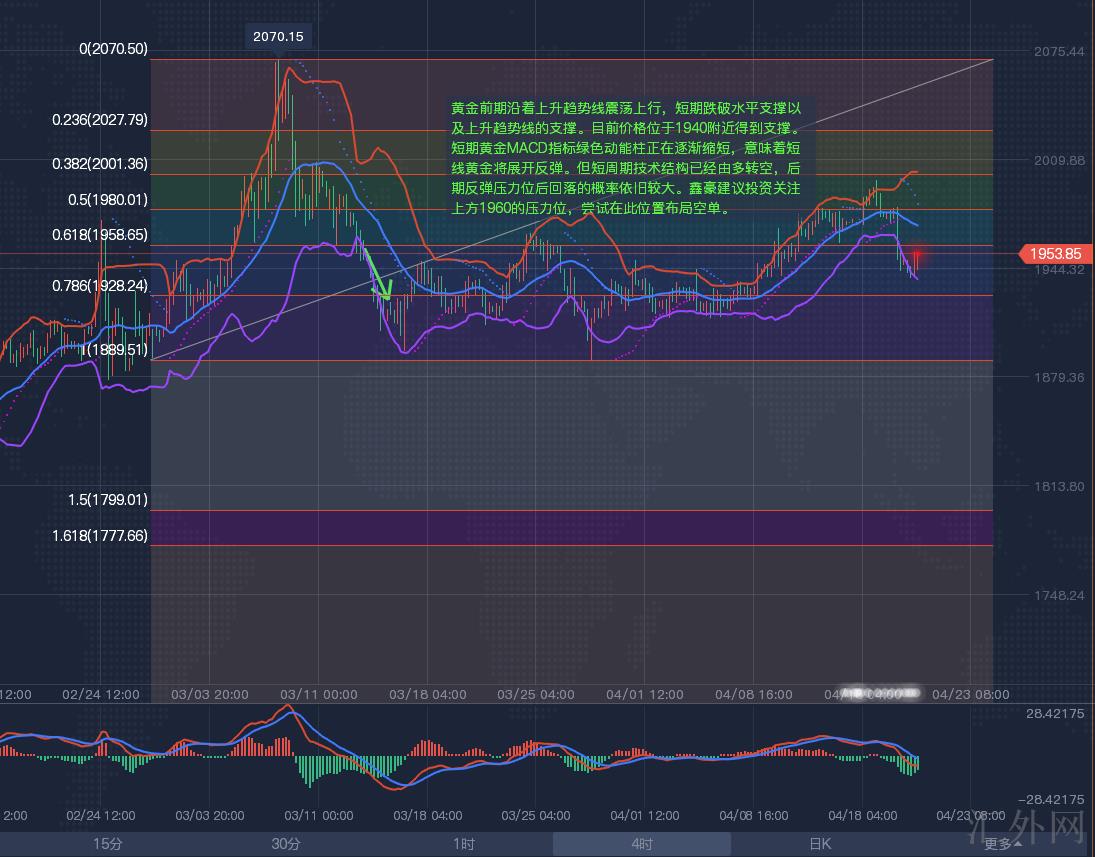
Task: Click the 2070.15 high price label
Action: 278,37
